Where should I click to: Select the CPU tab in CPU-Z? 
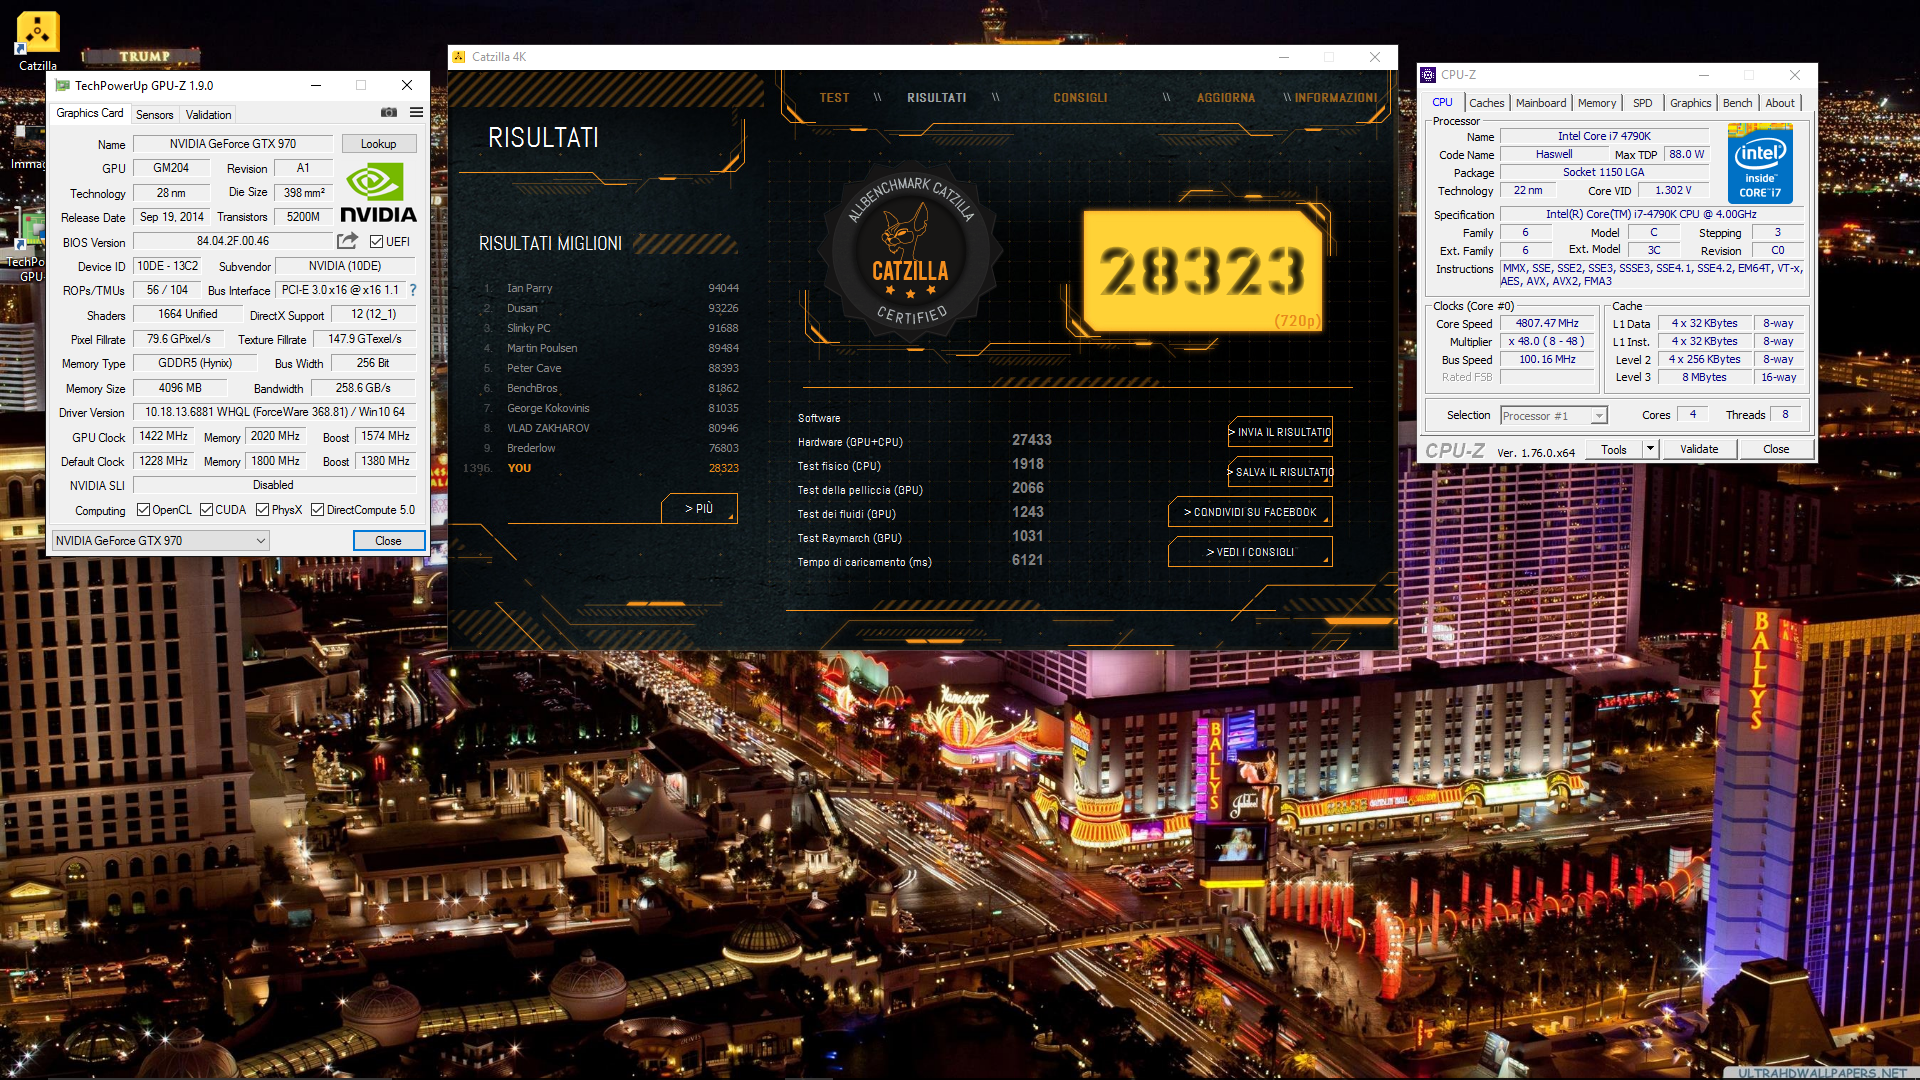tap(1442, 102)
